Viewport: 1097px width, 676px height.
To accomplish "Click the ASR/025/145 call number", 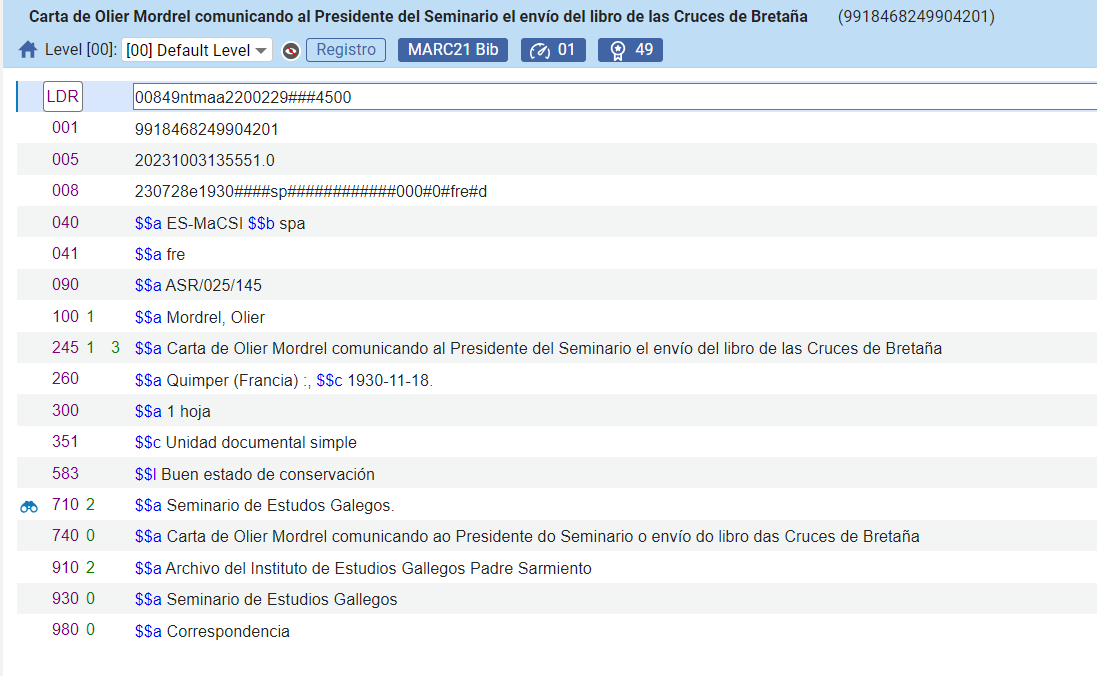I will 213,286.
